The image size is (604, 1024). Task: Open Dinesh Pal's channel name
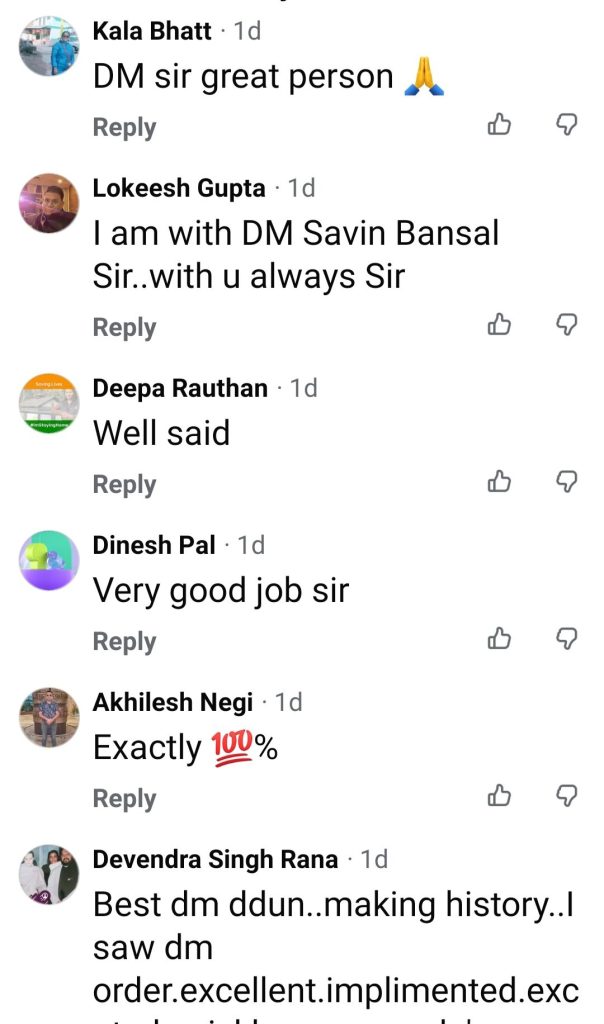154,545
